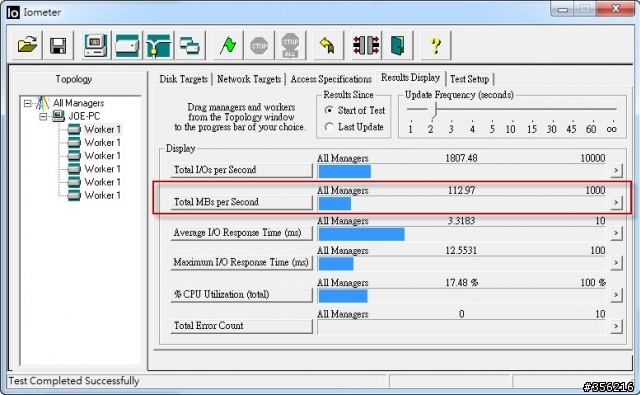Open test configuration file icon
This screenshot has width=640, height=395.
click(27, 45)
